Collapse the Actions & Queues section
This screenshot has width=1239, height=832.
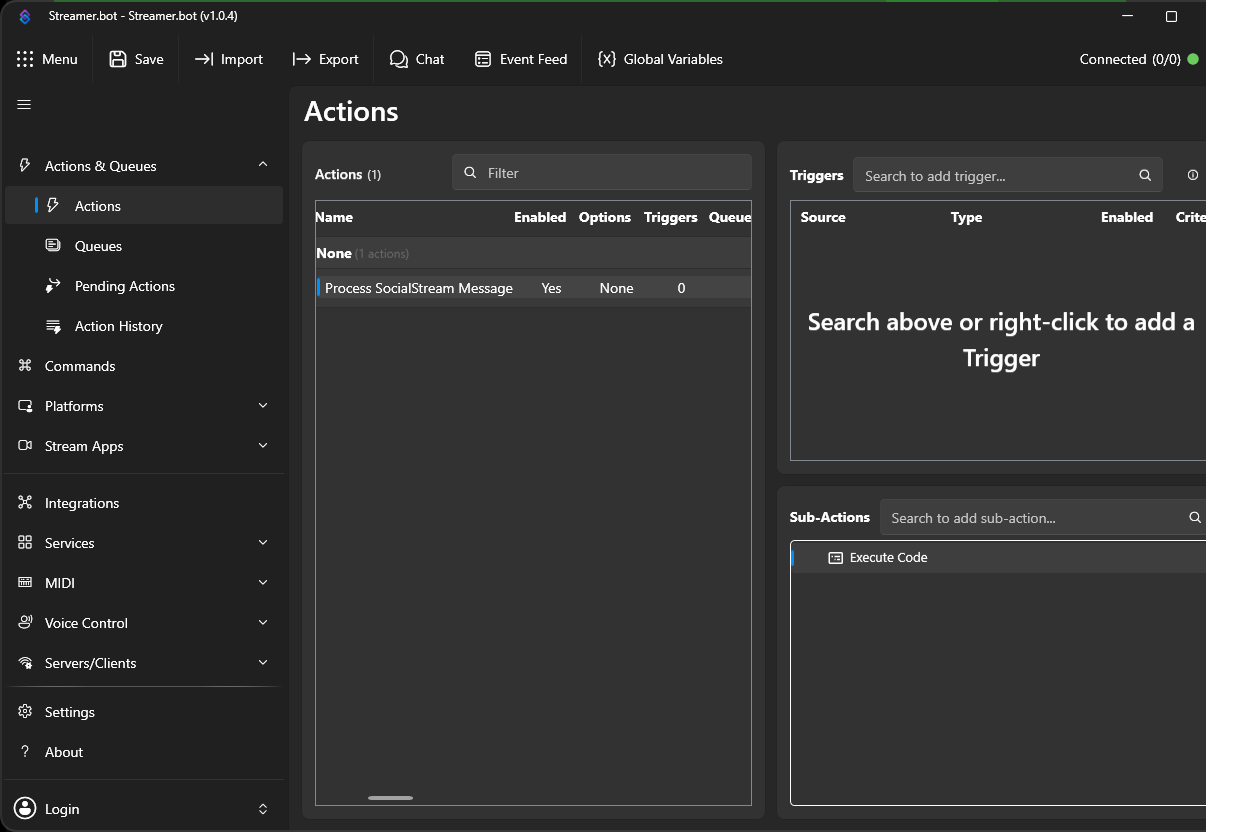pyautogui.click(x=262, y=165)
